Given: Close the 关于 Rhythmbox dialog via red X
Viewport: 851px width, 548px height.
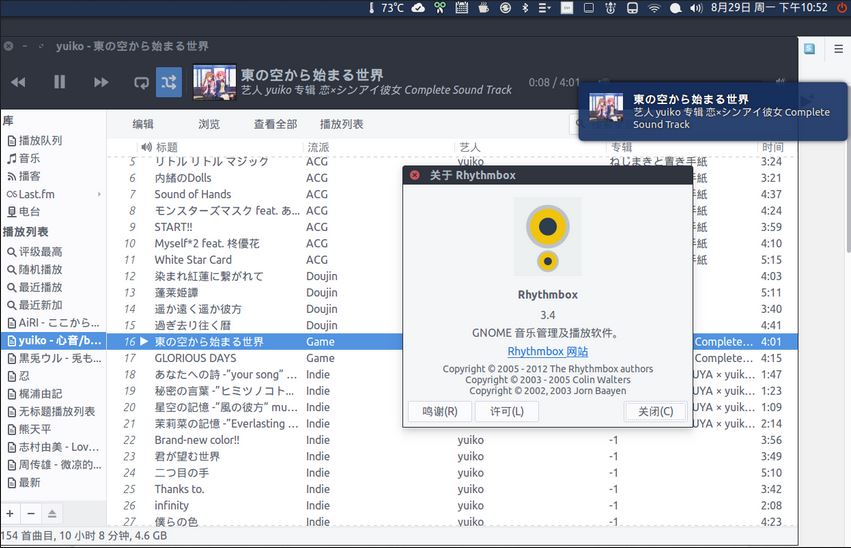Looking at the screenshot, I should coord(415,175).
